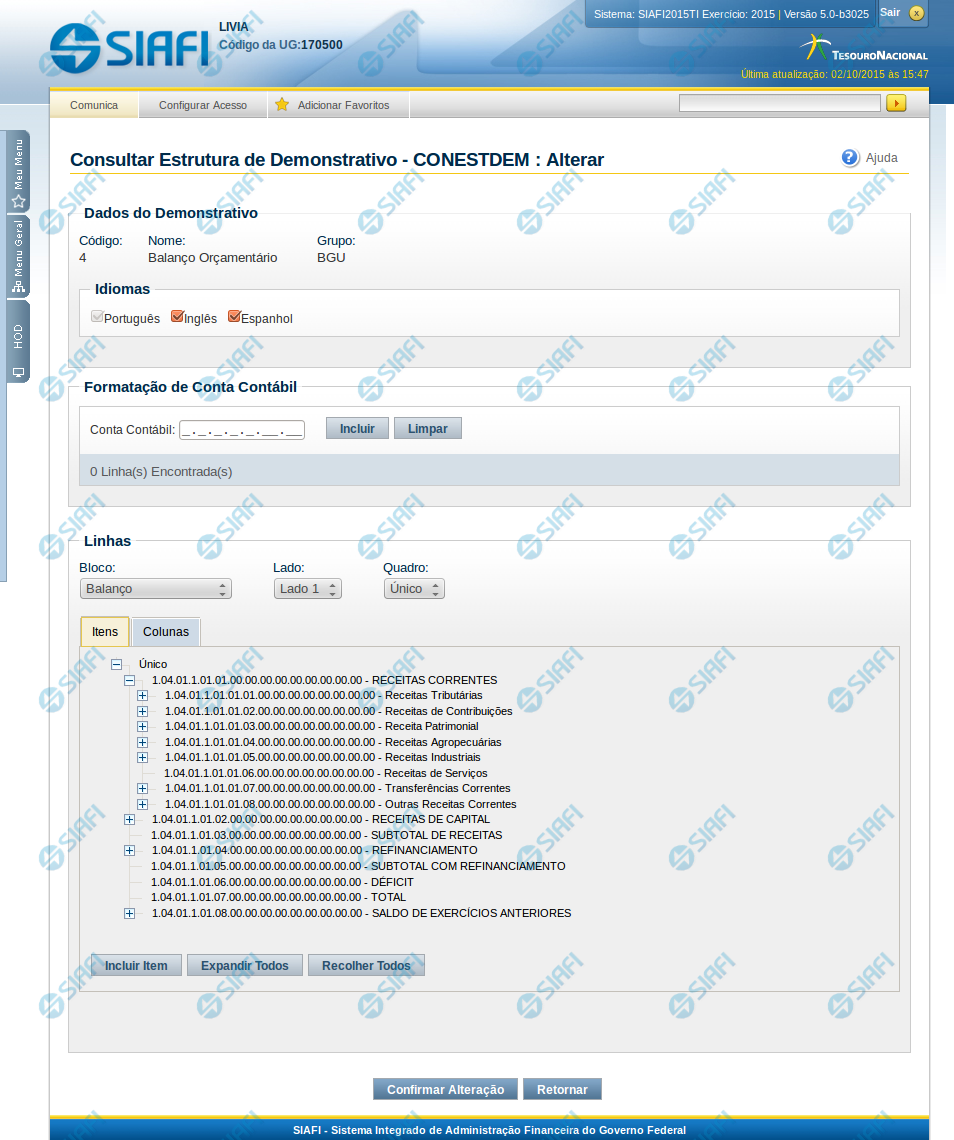Open the Configurar Acesso menu item

[203, 105]
